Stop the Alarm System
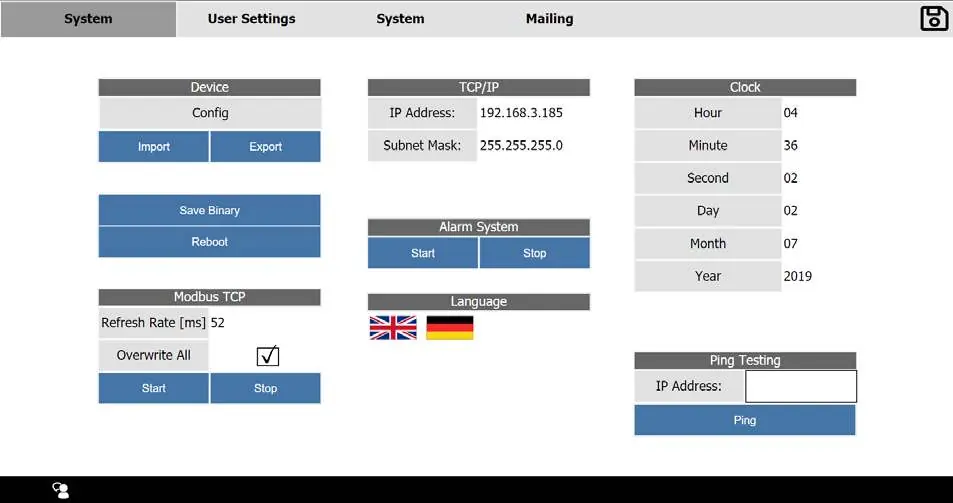This screenshot has width=953, height=503. [x=535, y=253]
